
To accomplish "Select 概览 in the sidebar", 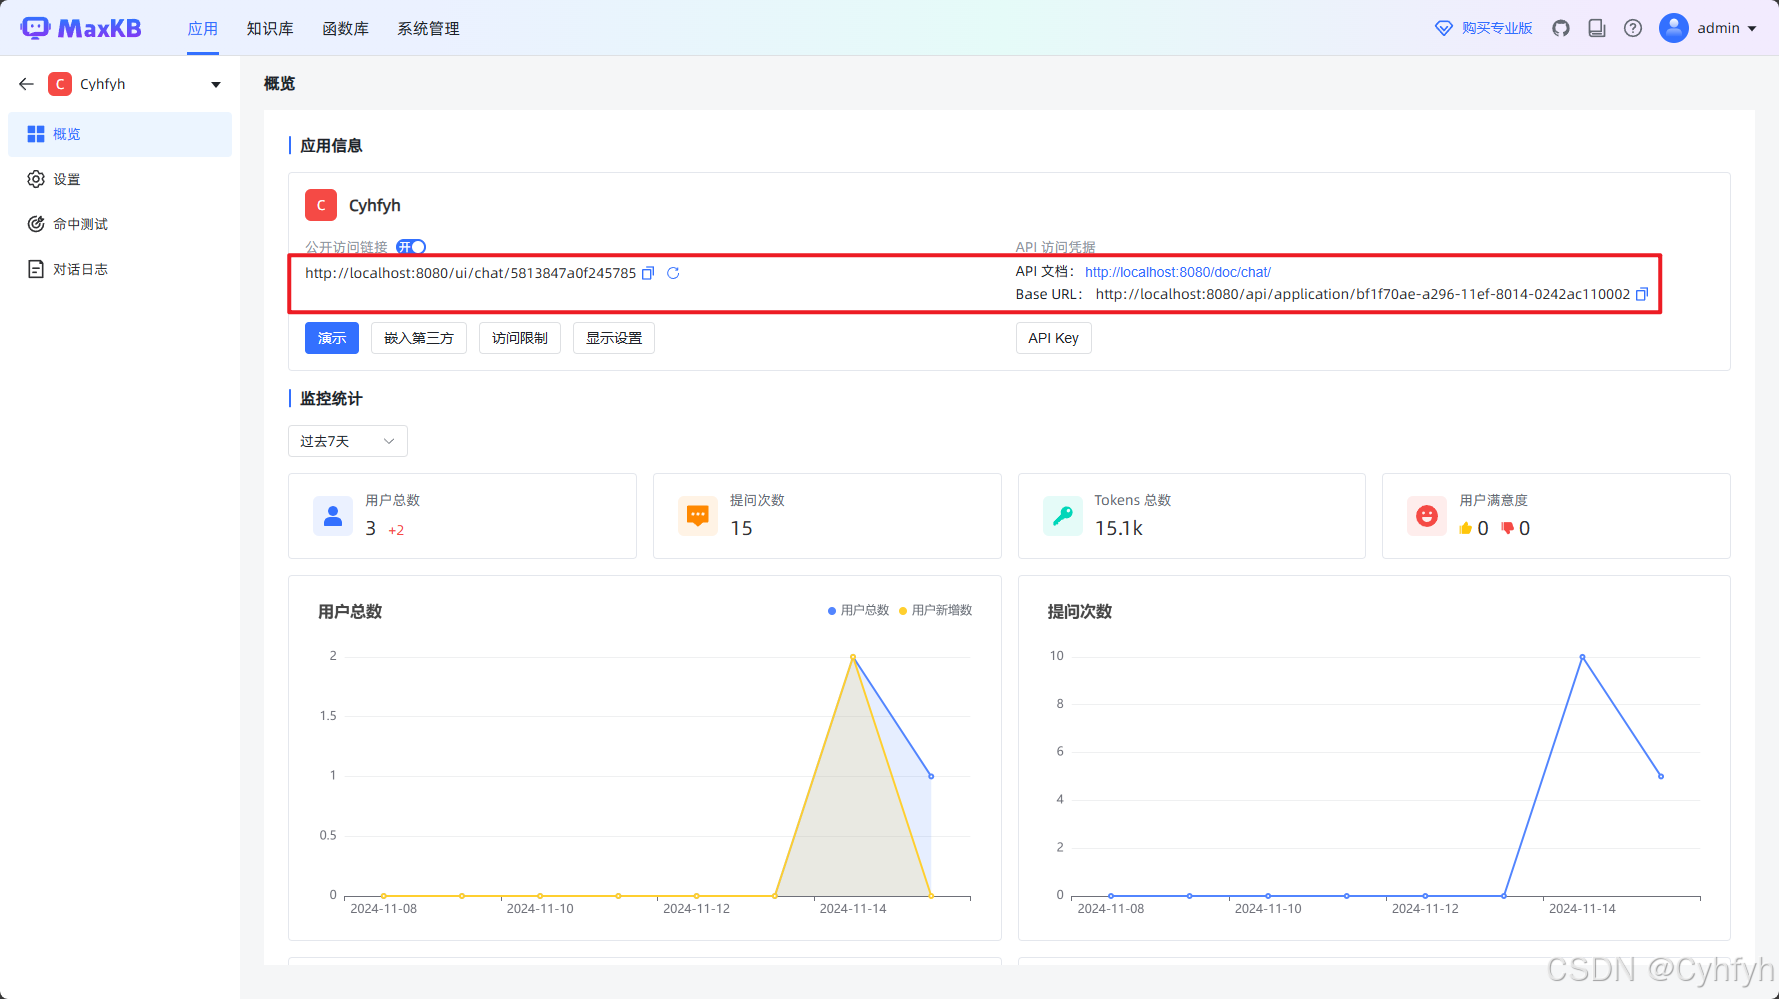I will click(x=120, y=134).
